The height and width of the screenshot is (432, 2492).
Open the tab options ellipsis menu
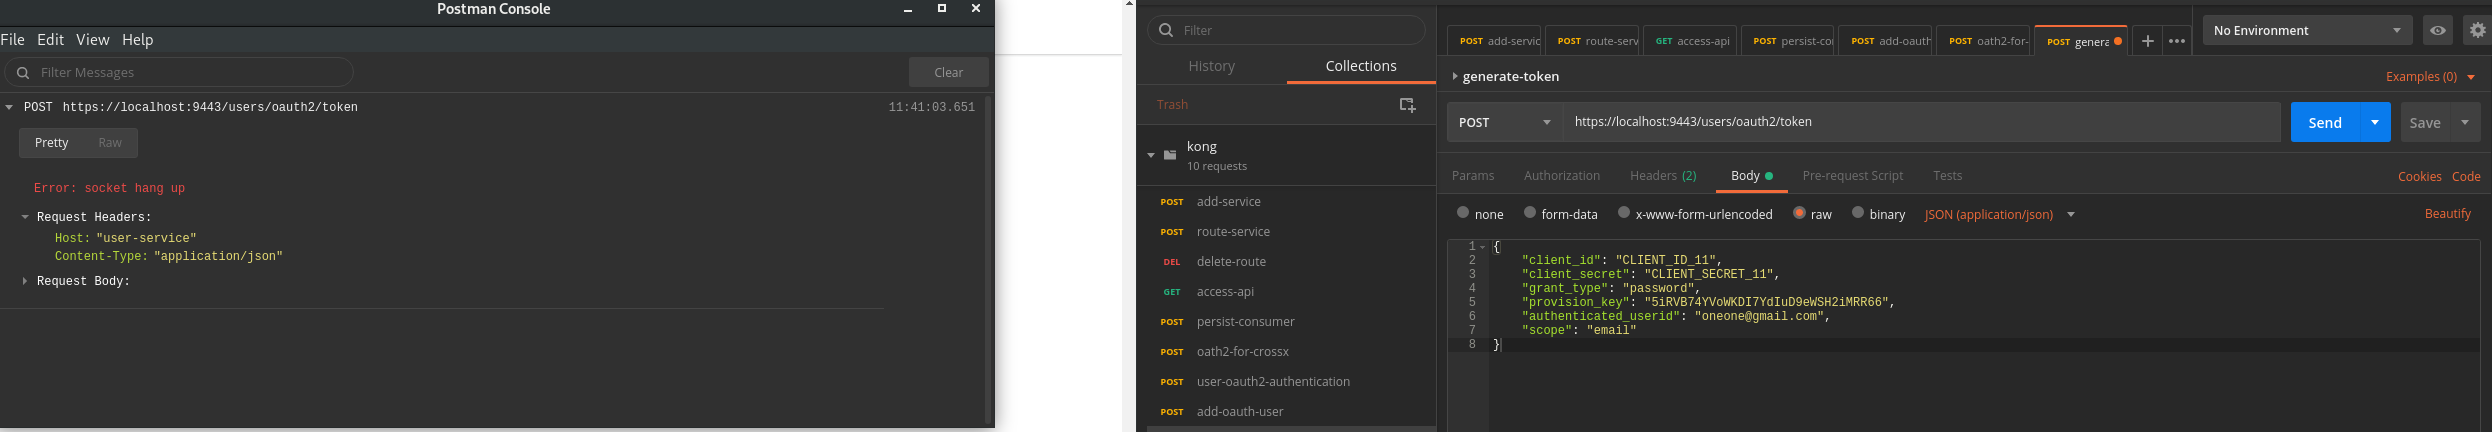tap(2176, 41)
